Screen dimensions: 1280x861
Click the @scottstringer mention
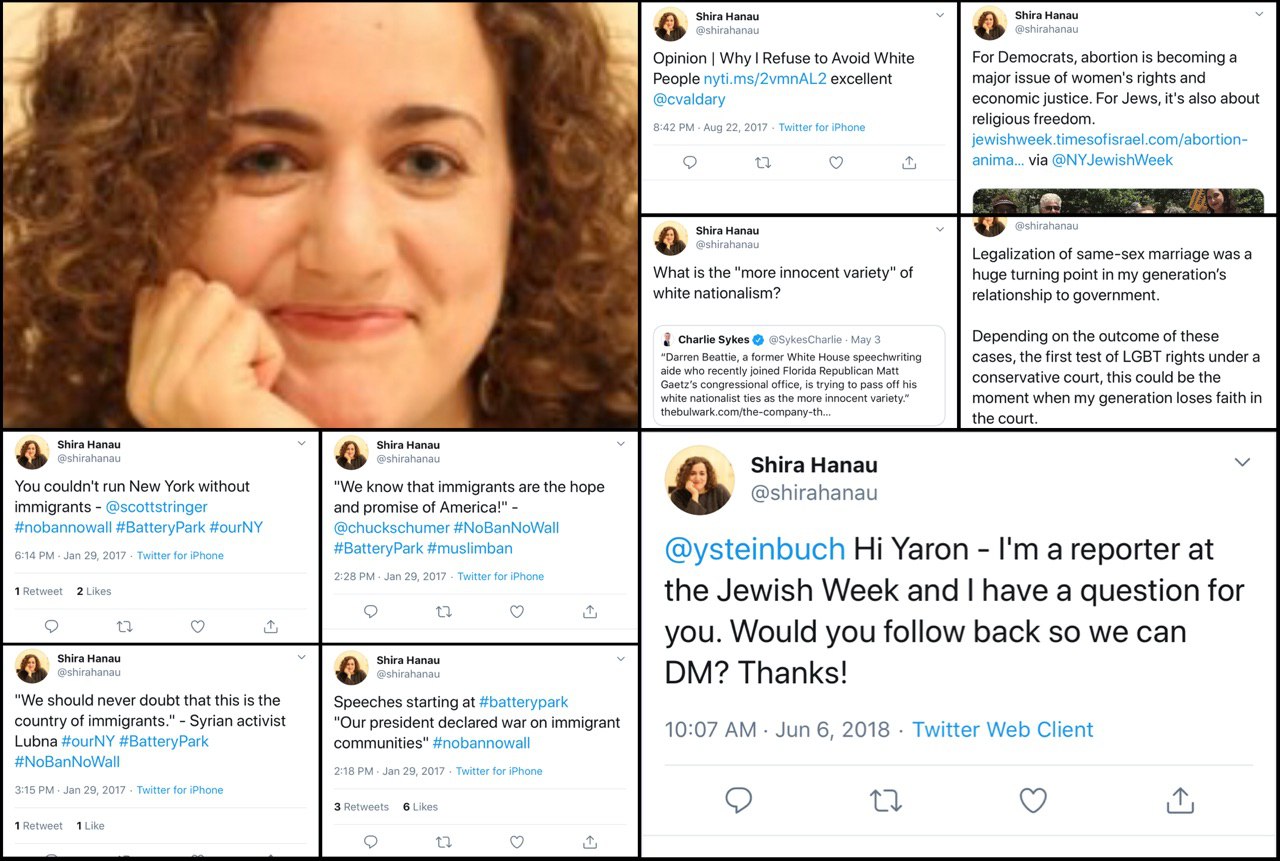157,507
